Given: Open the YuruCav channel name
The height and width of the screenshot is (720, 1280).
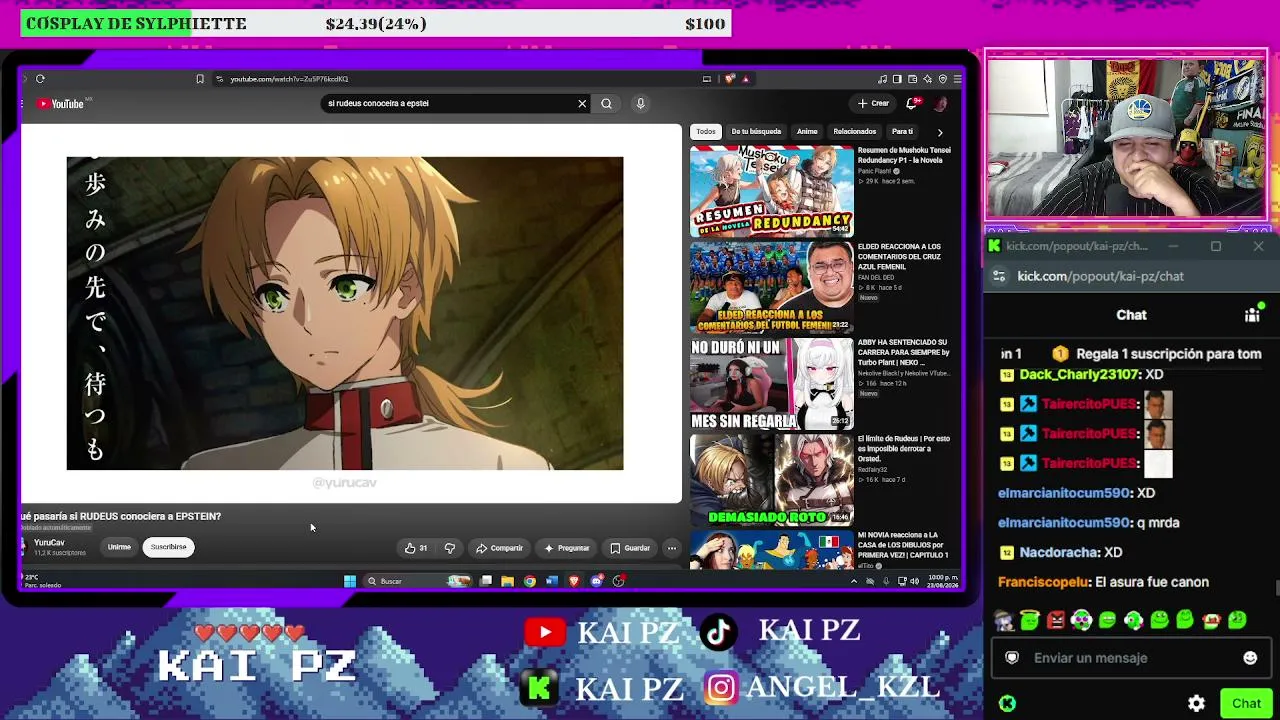Looking at the screenshot, I should 49,542.
